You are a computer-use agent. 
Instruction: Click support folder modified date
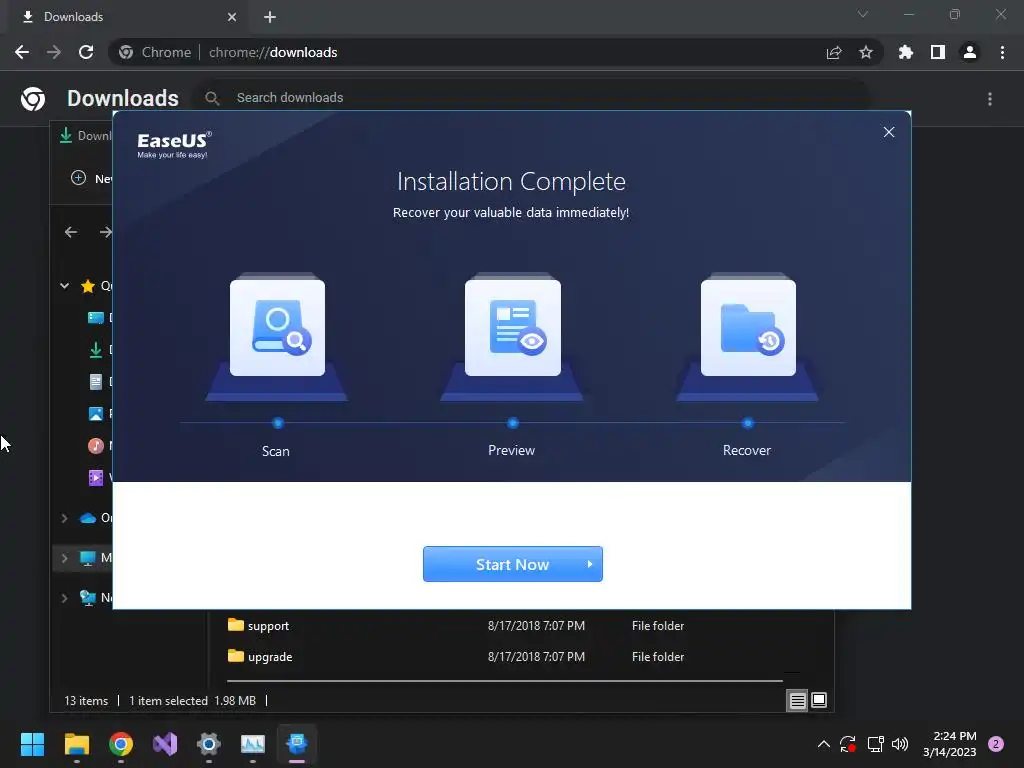coord(536,626)
